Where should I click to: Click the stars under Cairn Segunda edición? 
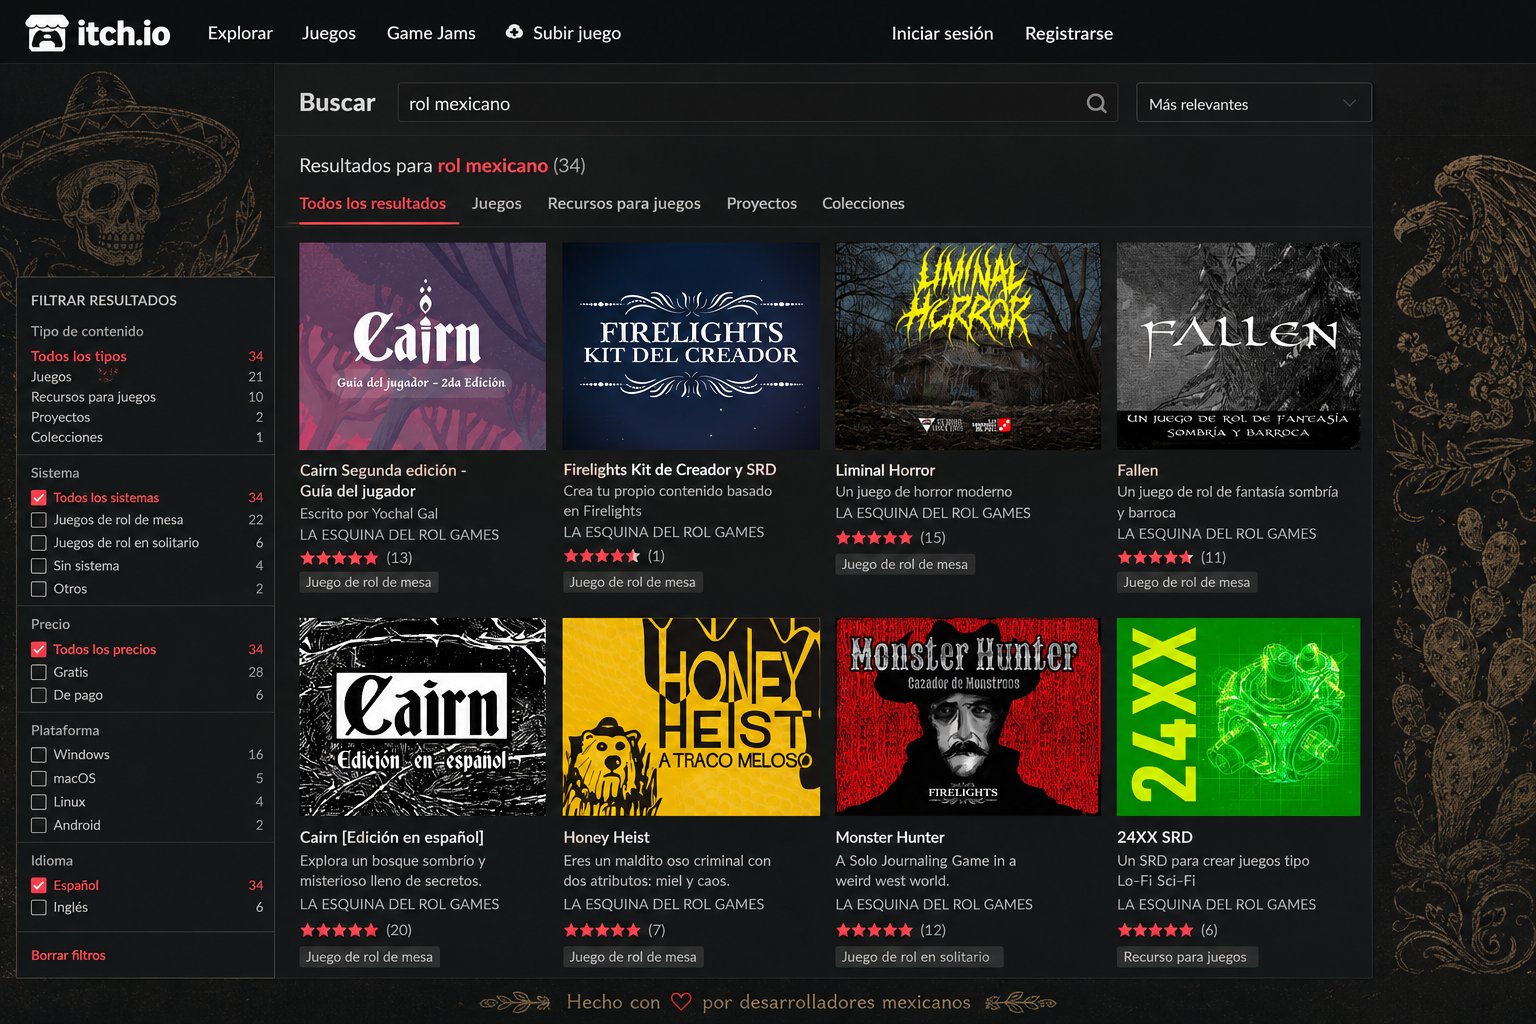pos(339,557)
